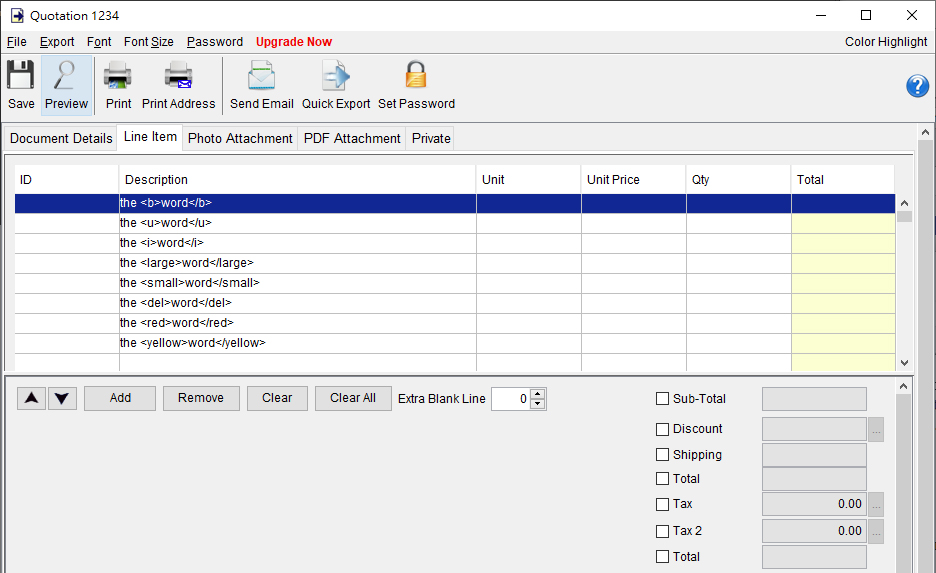The width and height of the screenshot is (936, 573).
Task: Increase Extra Blank Line spinner value
Action: (x=538, y=393)
